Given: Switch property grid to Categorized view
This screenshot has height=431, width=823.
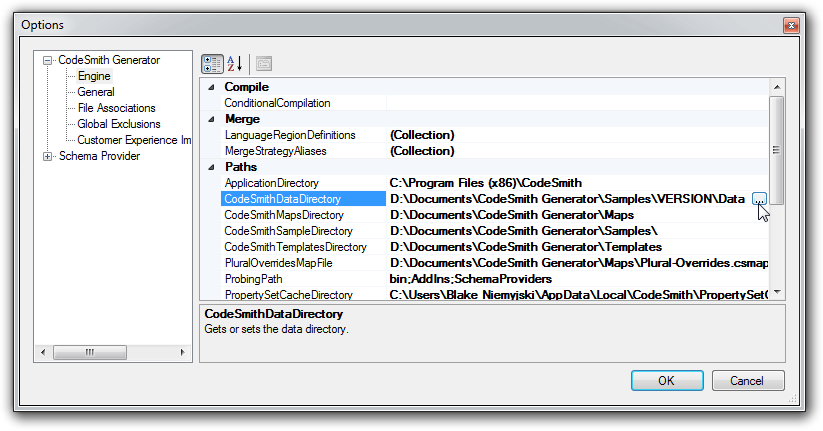Looking at the screenshot, I should pyautogui.click(x=212, y=64).
